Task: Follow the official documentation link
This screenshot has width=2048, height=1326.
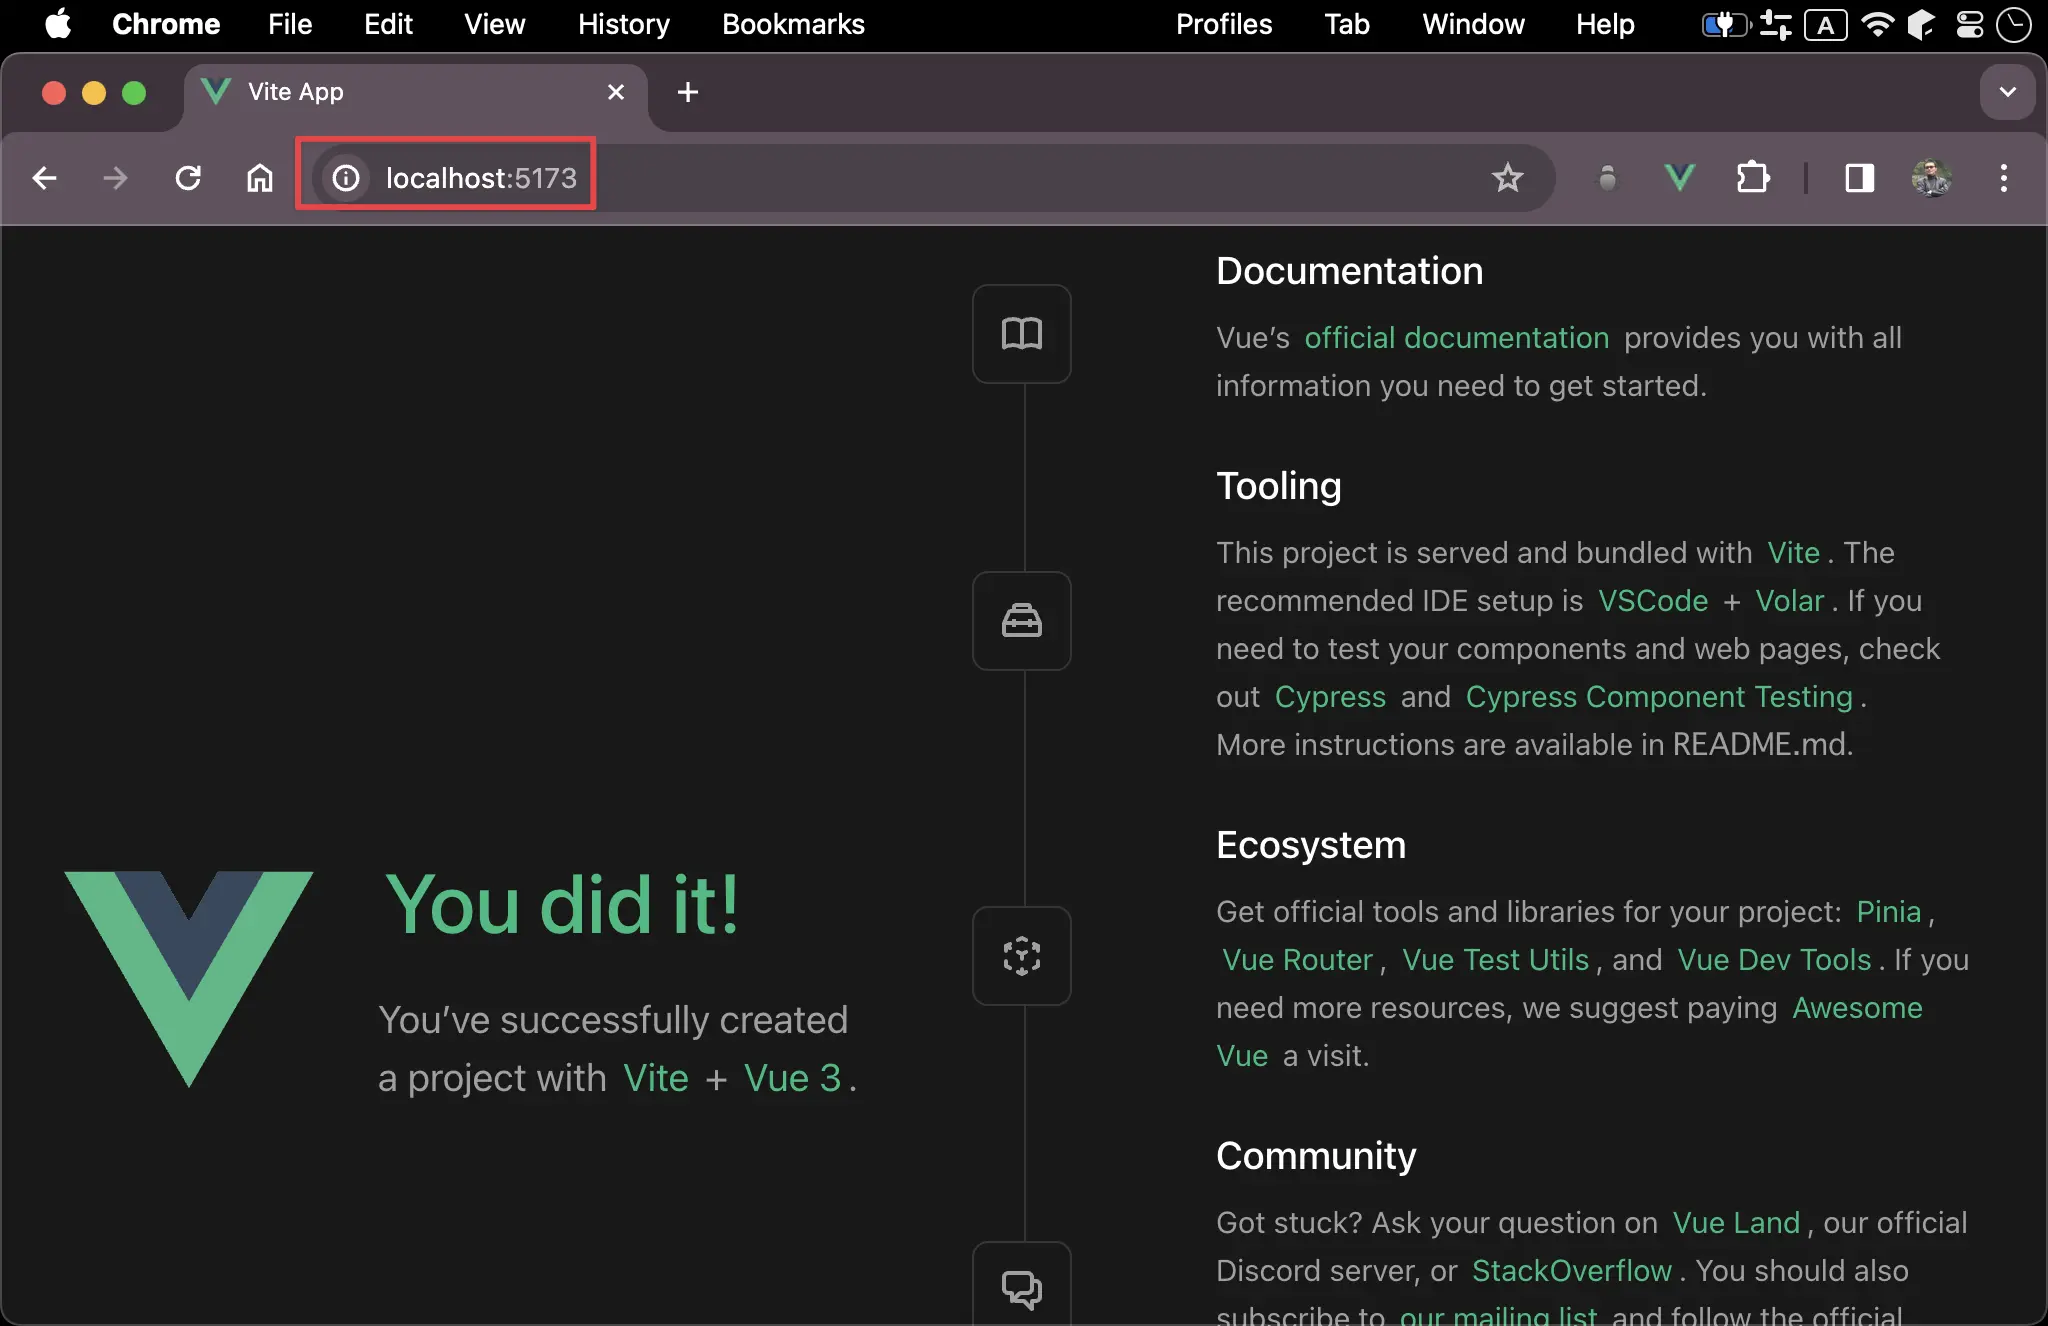Action: (1457, 338)
